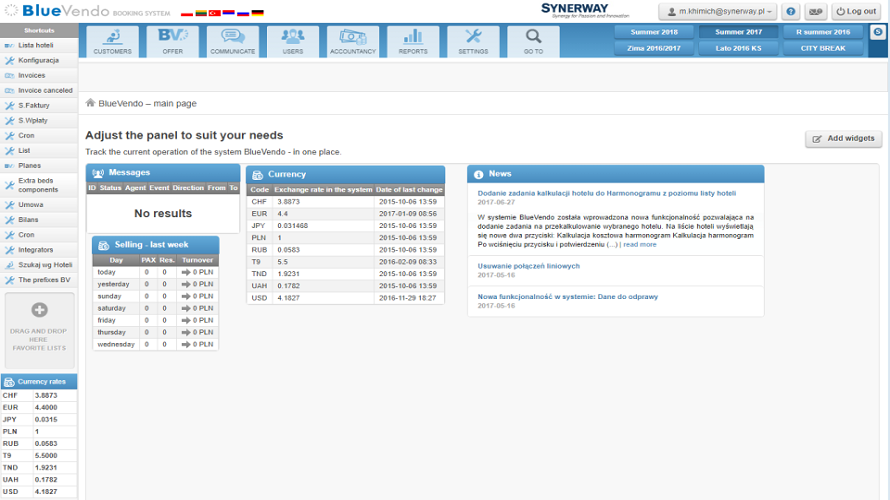Click the Currency widget header icon

pos(258,175)
